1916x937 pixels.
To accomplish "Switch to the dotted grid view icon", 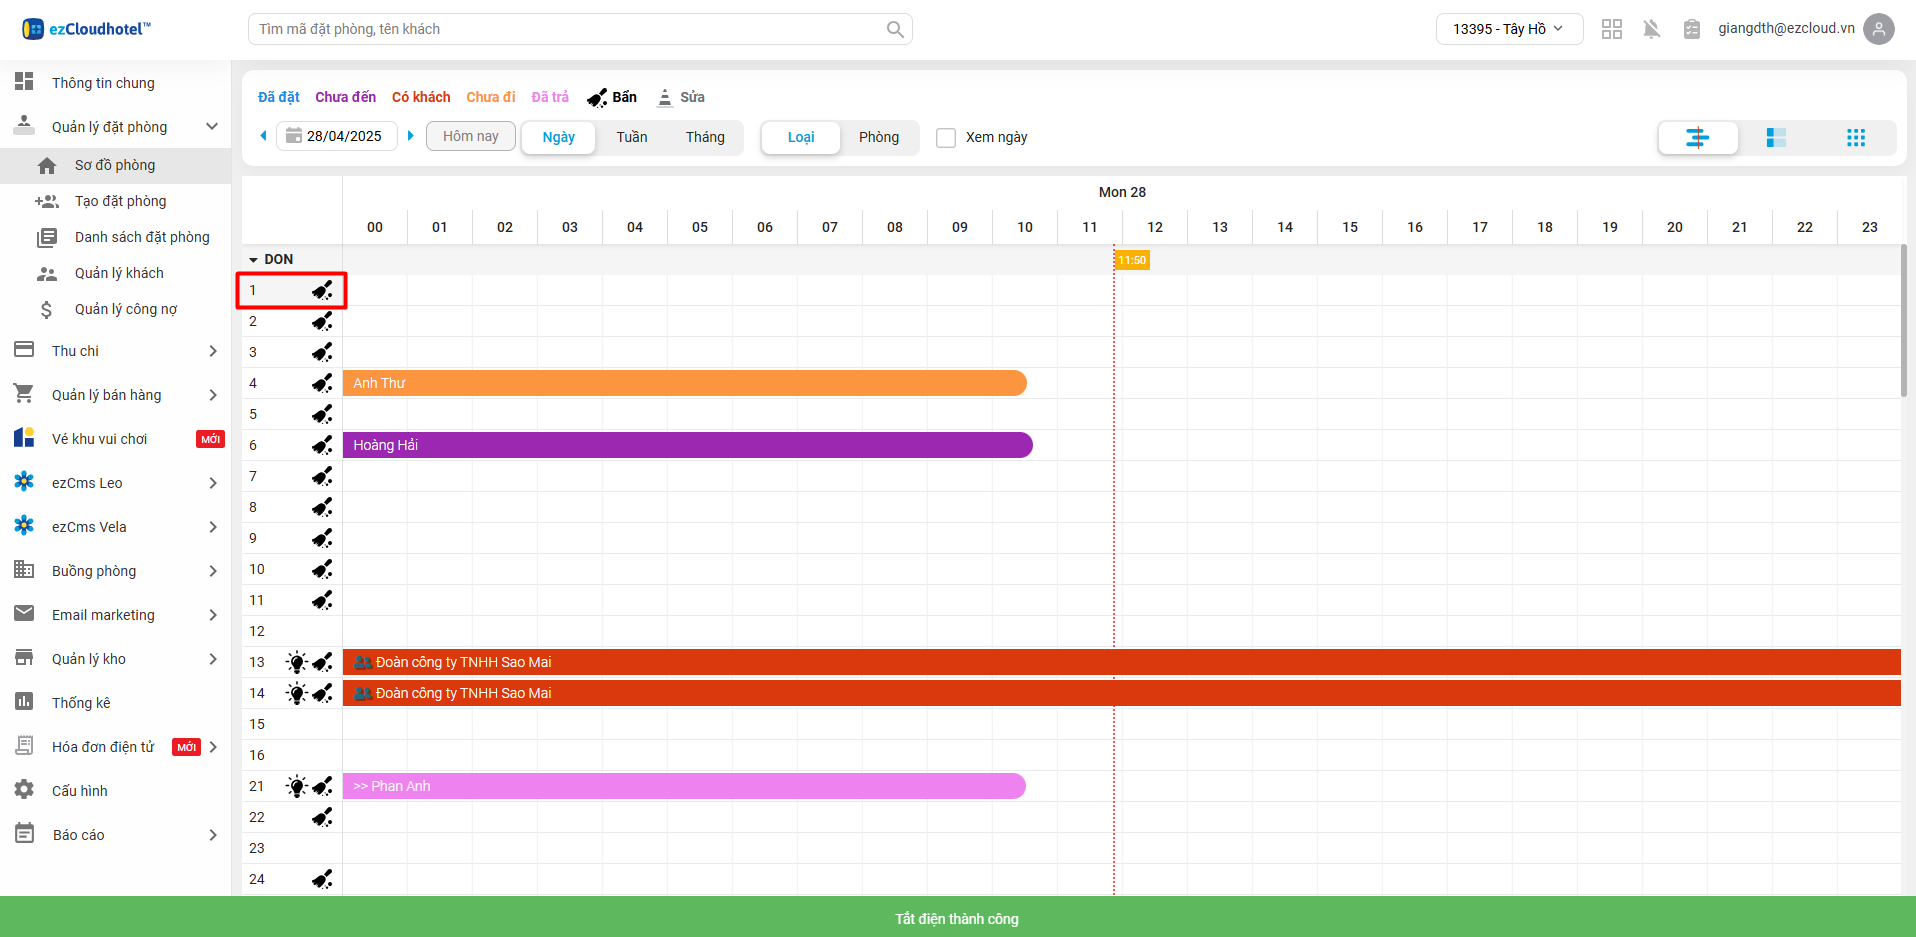I will click(x=1855, y=138).
